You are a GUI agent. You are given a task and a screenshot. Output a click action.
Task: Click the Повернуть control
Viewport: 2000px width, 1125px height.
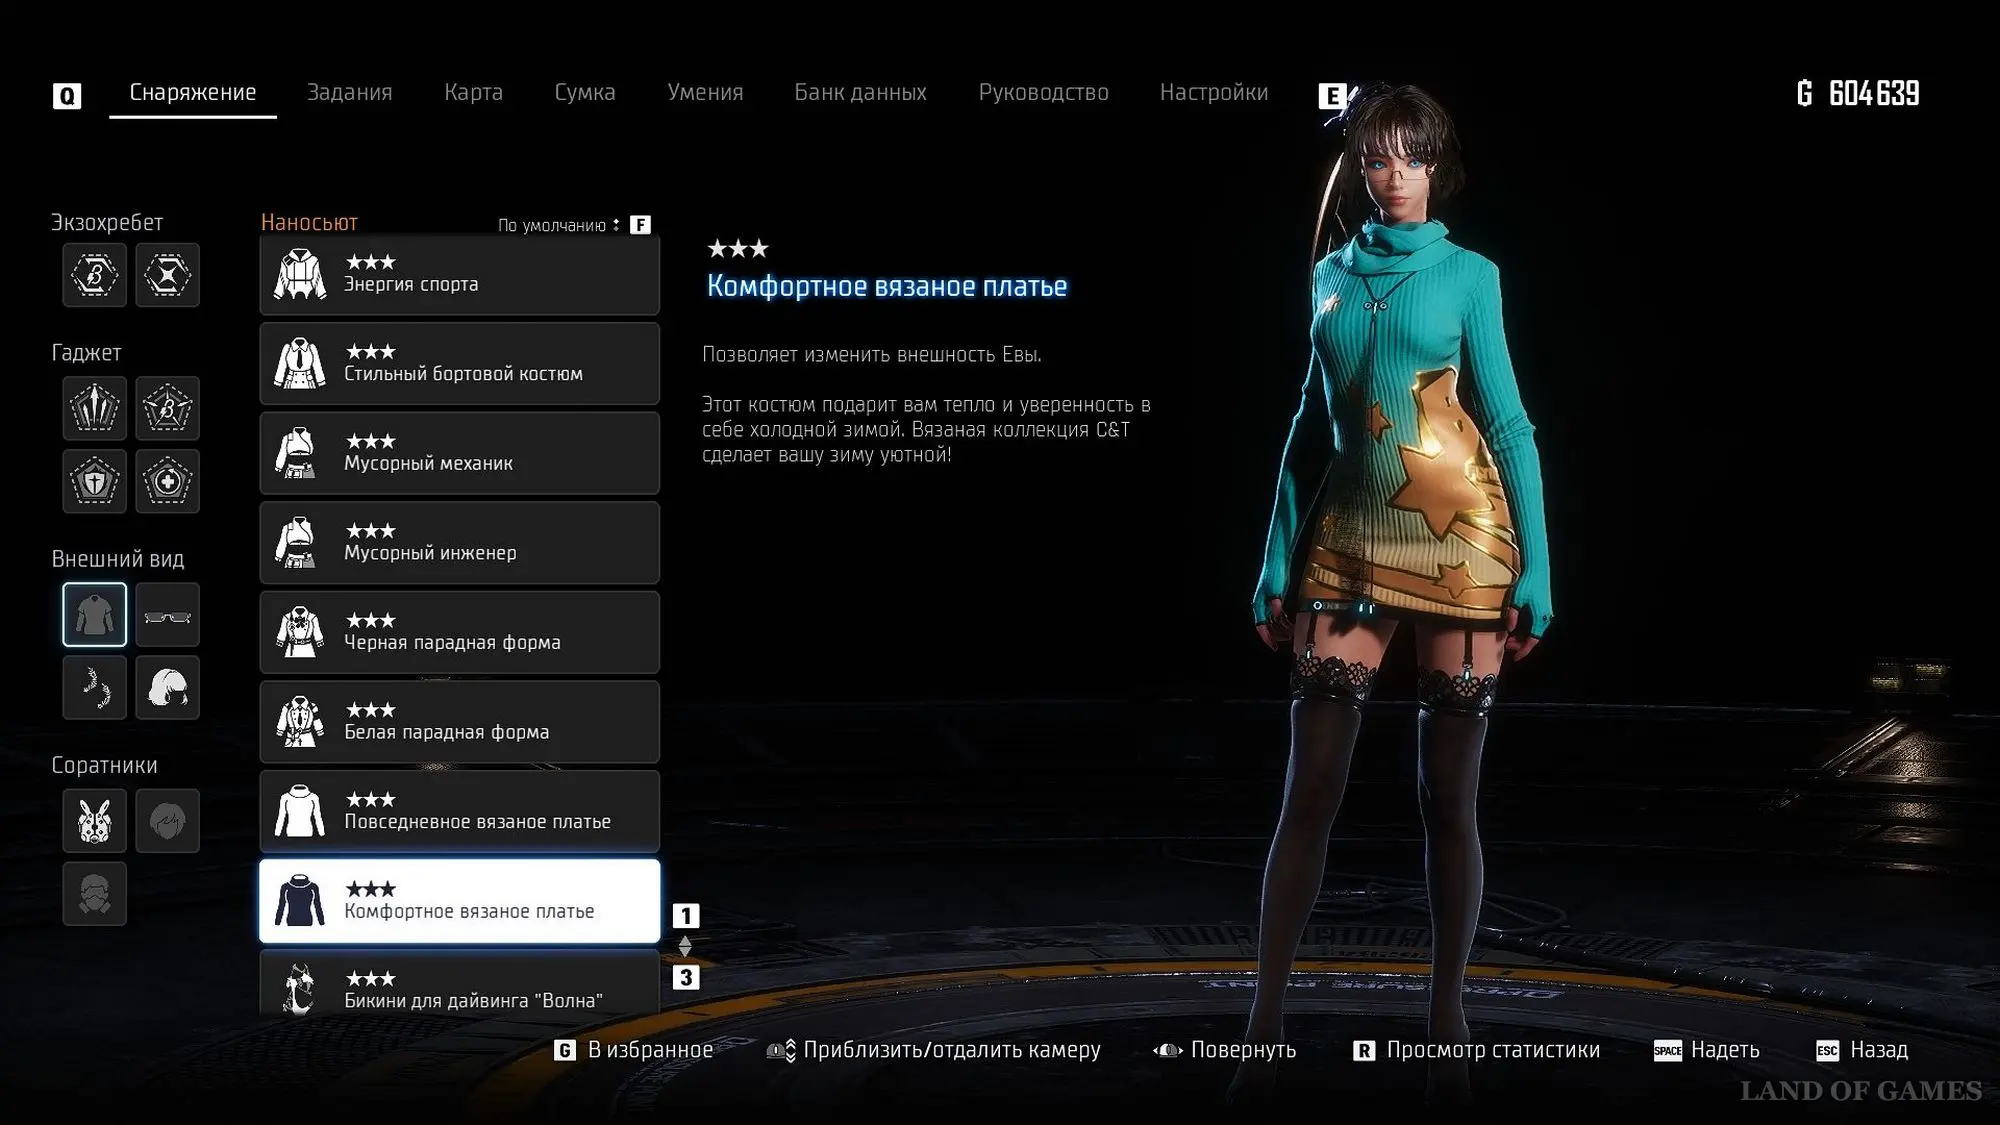[x=1243, y=1050]
